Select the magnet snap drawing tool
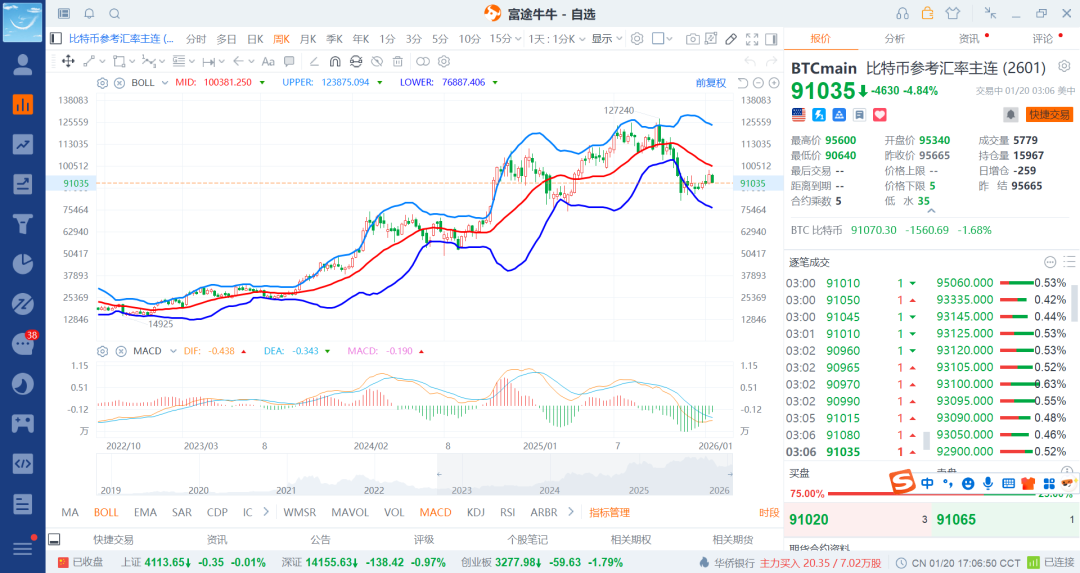 click(x=334, y=61)
